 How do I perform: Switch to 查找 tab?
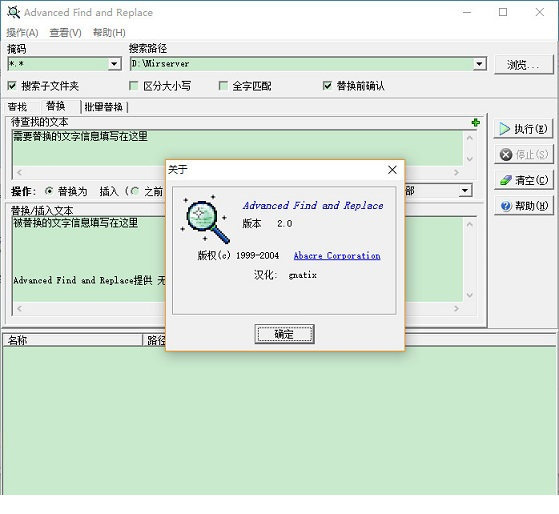click(x=17, y=107)
